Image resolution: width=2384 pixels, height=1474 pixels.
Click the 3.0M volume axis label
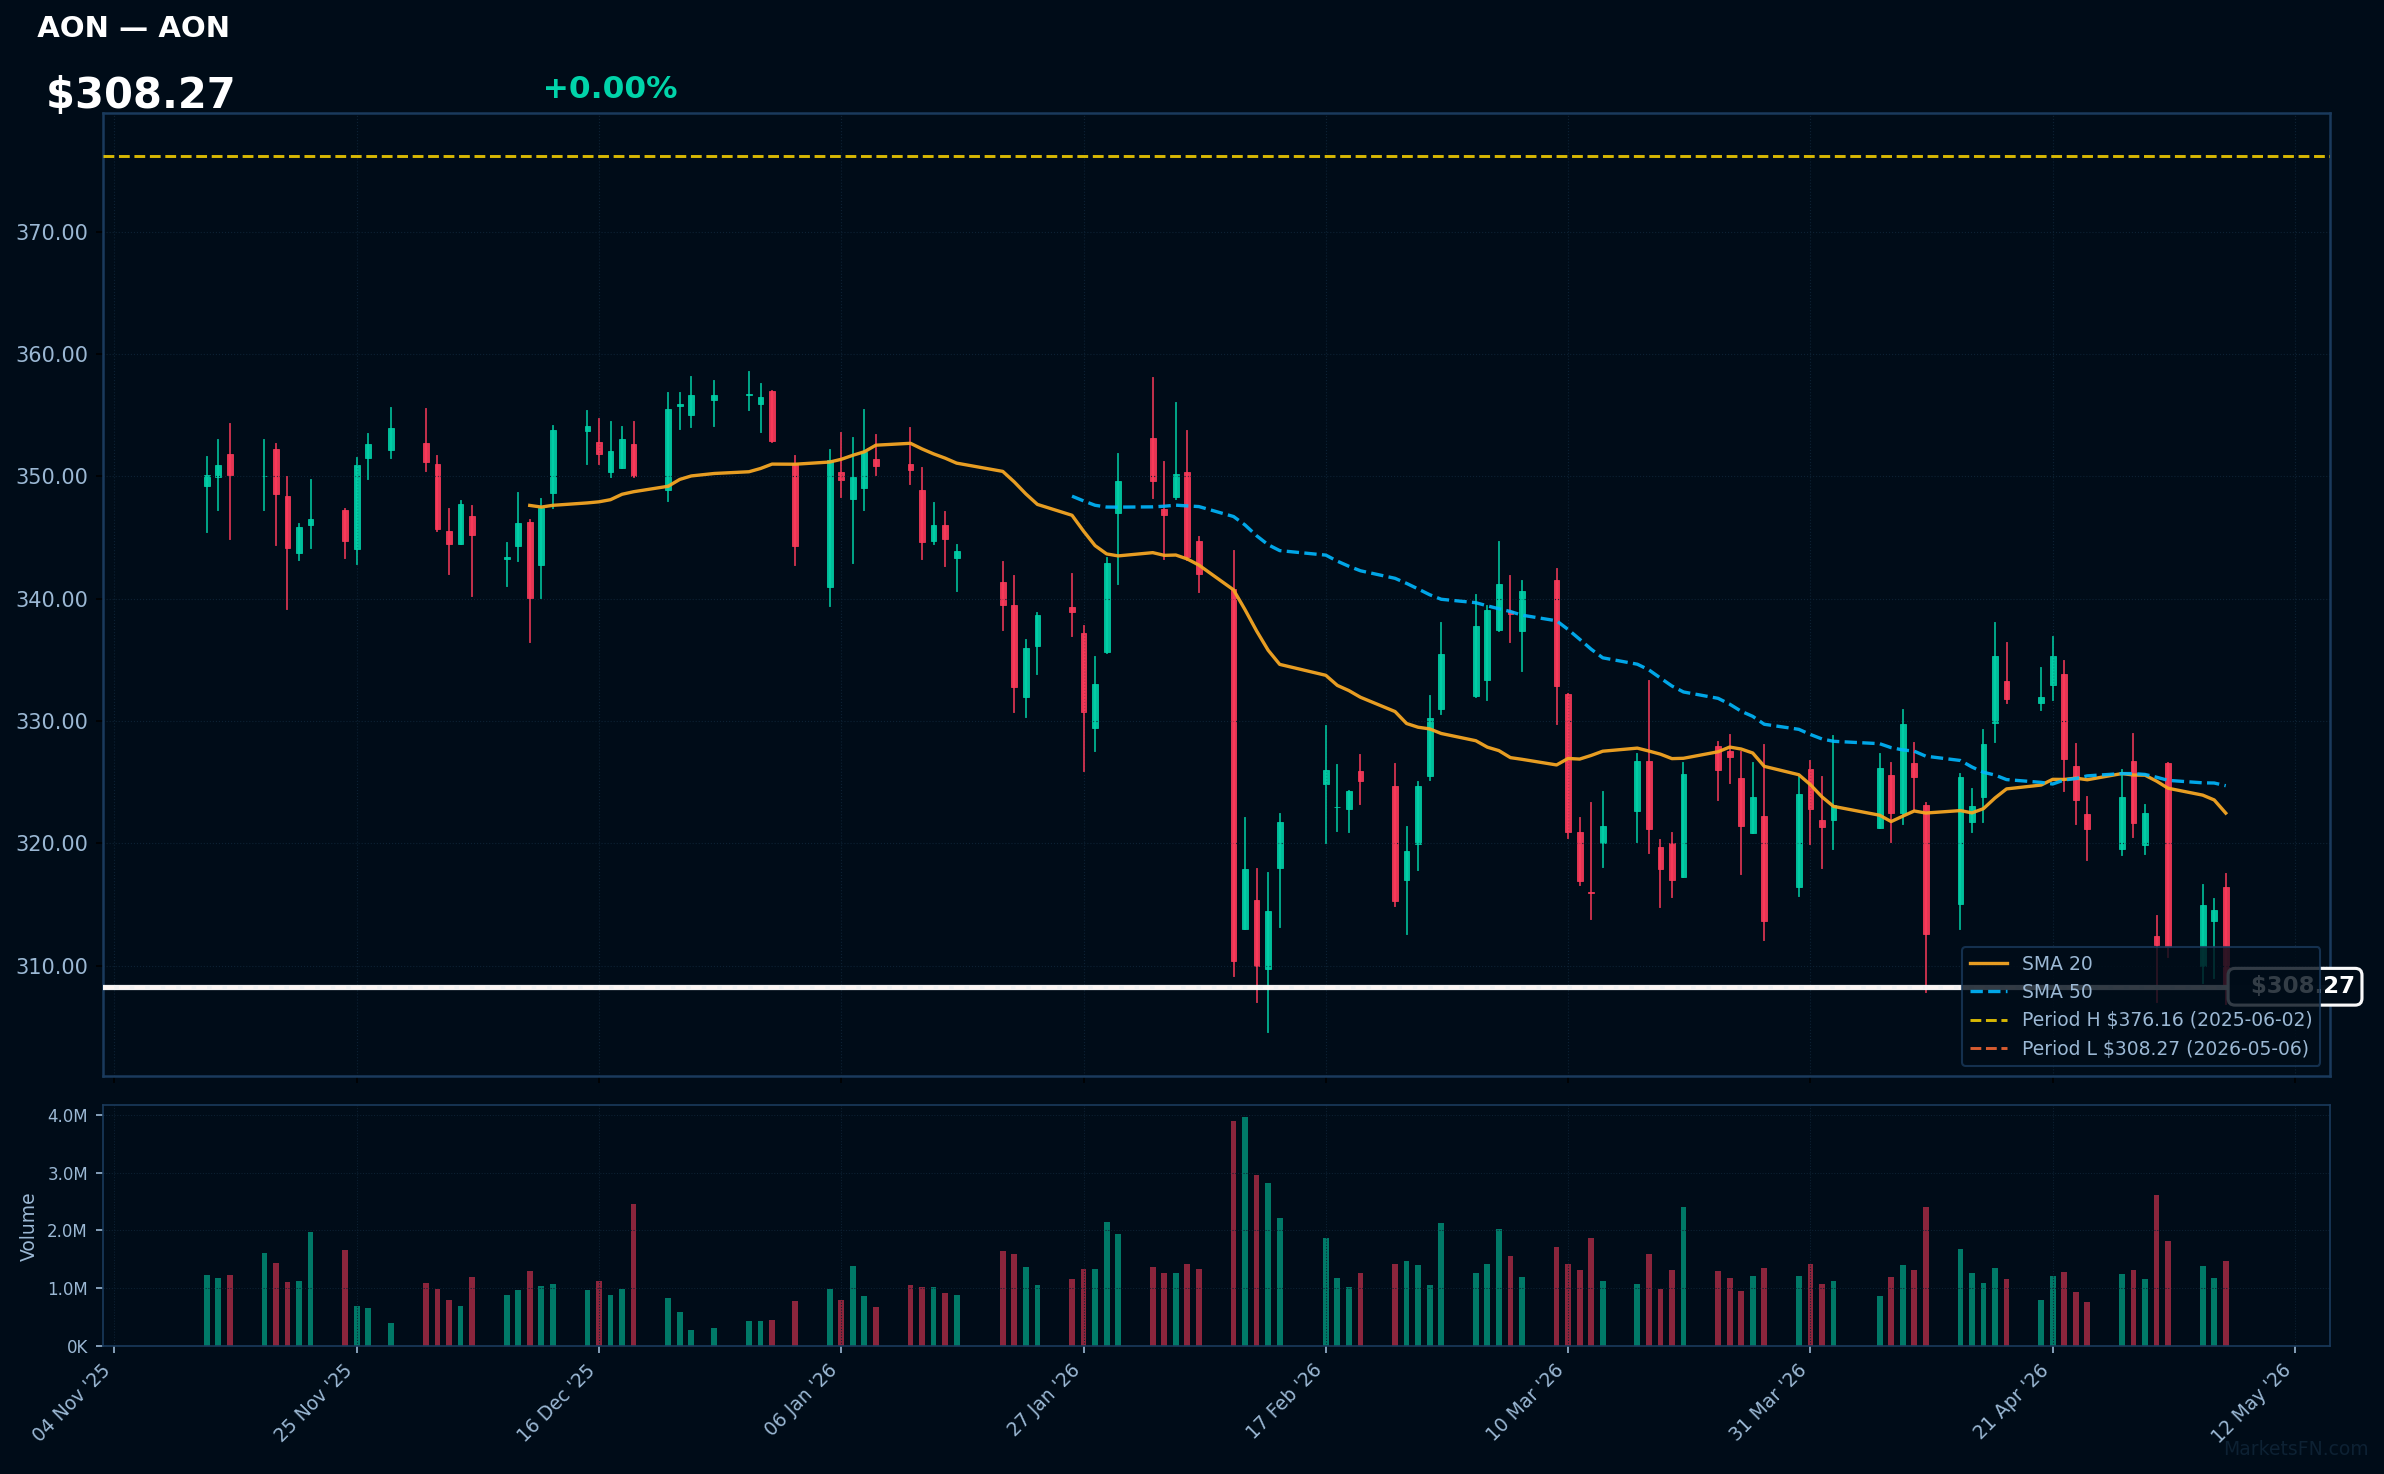68,1174
